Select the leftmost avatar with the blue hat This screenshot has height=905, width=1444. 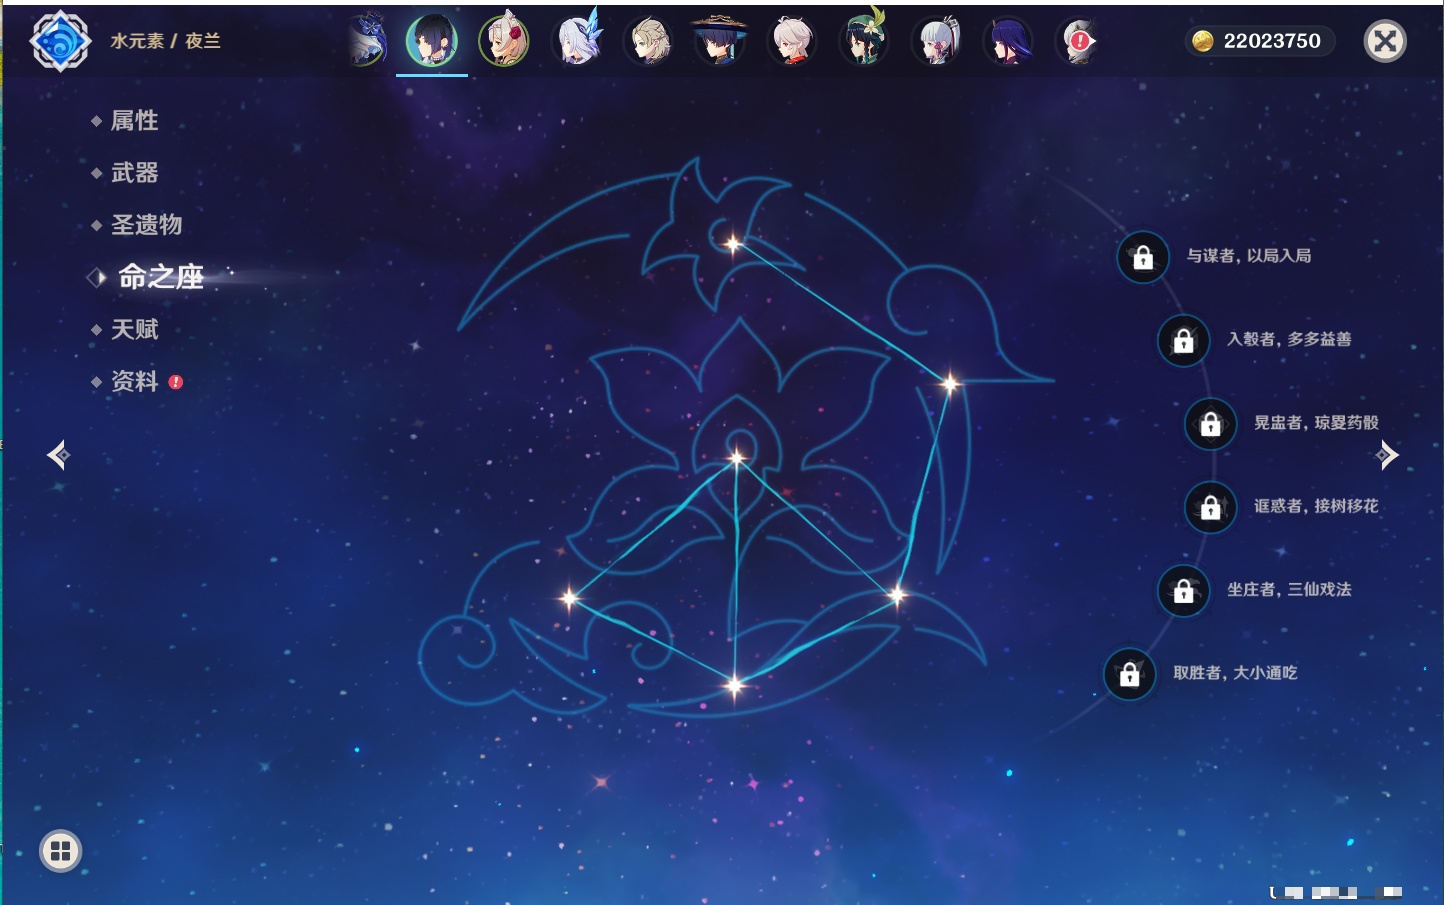click(367, 41)
